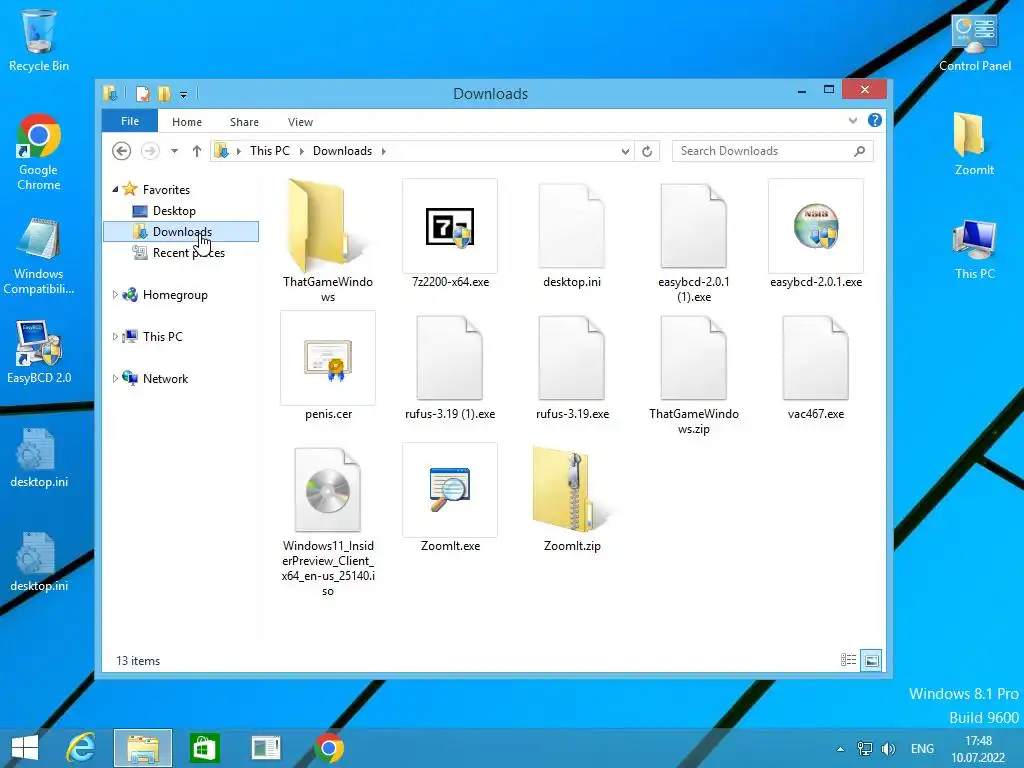Refresh the Downloads folder view
This screenshot has height=768, width=1024.
[x=647, y=152]
